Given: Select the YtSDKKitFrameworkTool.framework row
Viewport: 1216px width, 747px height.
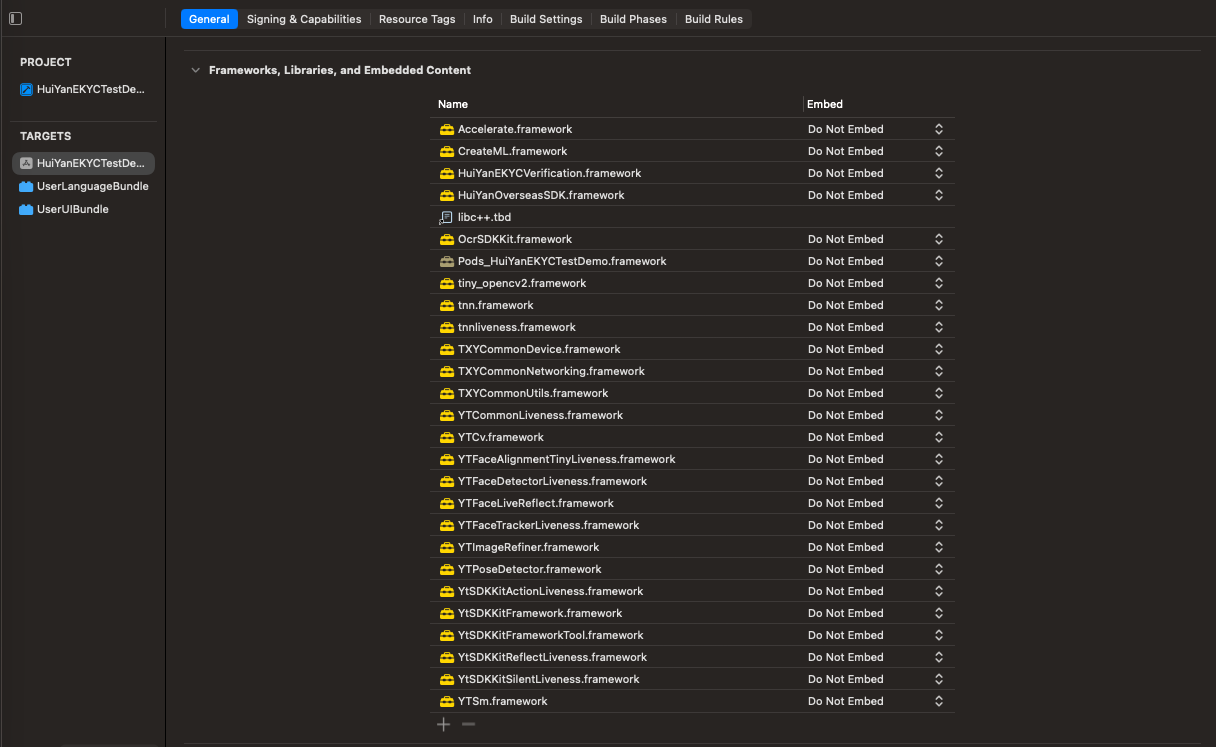Looking at the screenshot, I should coord(692,635).
